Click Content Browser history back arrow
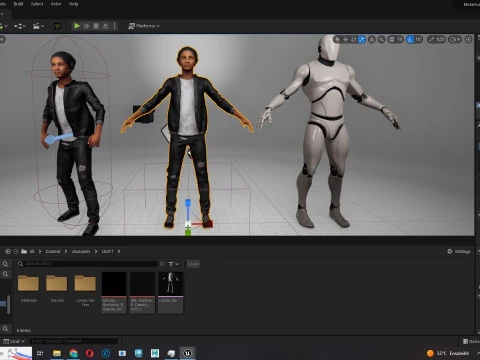 click(8, 251)
